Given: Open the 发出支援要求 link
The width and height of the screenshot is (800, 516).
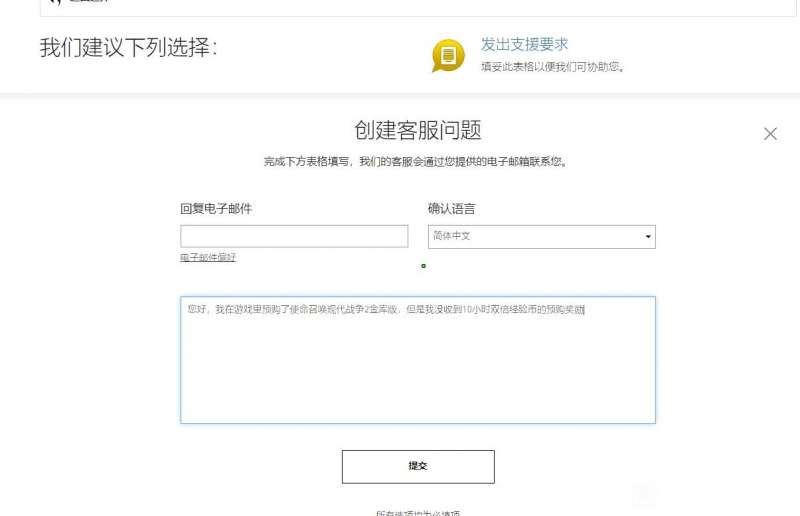Looking at the screenshot, I should tap(524, 45).
